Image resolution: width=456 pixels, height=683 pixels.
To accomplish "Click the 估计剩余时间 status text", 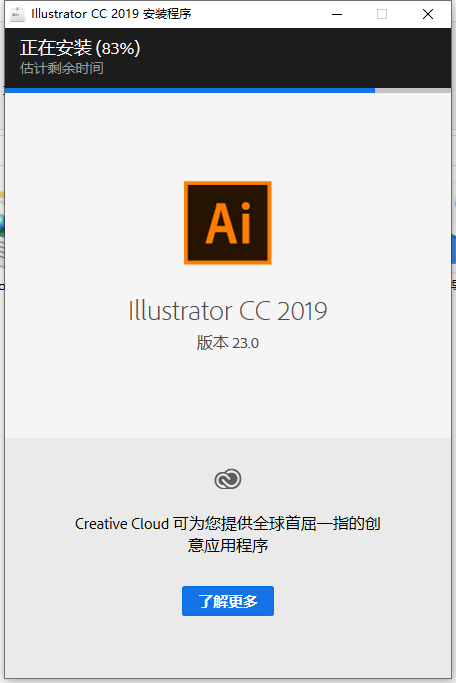I will [61, 68].
